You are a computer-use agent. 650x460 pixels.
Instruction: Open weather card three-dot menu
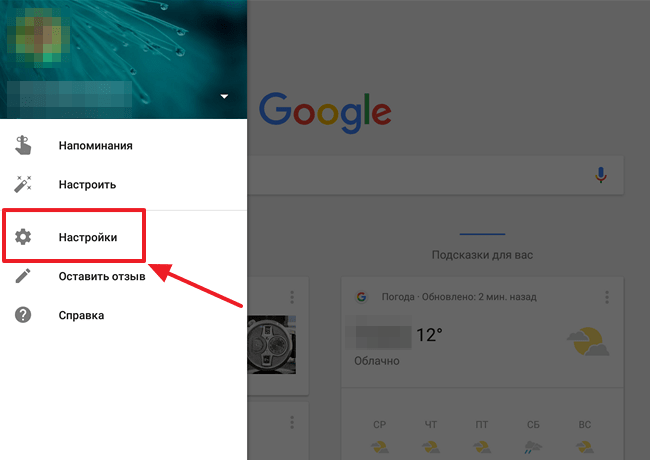click(x=607, y=297)
